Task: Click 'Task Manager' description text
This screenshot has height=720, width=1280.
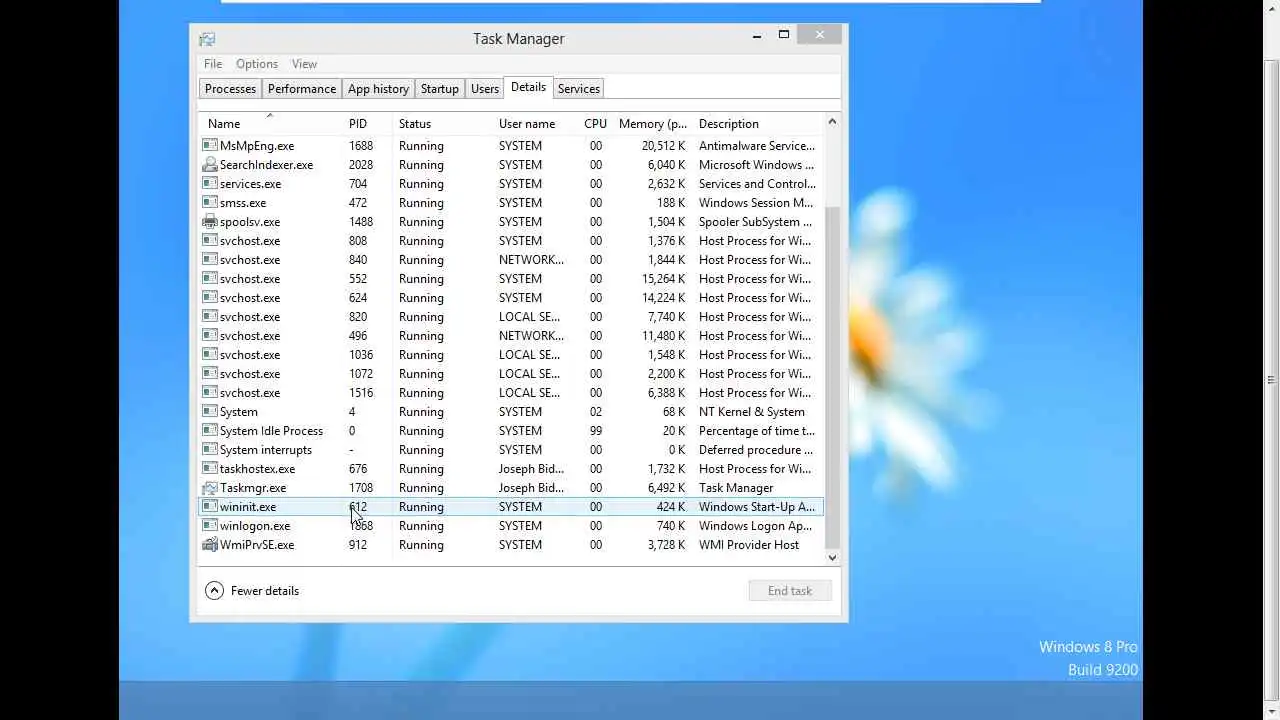Action: (736, 487)
